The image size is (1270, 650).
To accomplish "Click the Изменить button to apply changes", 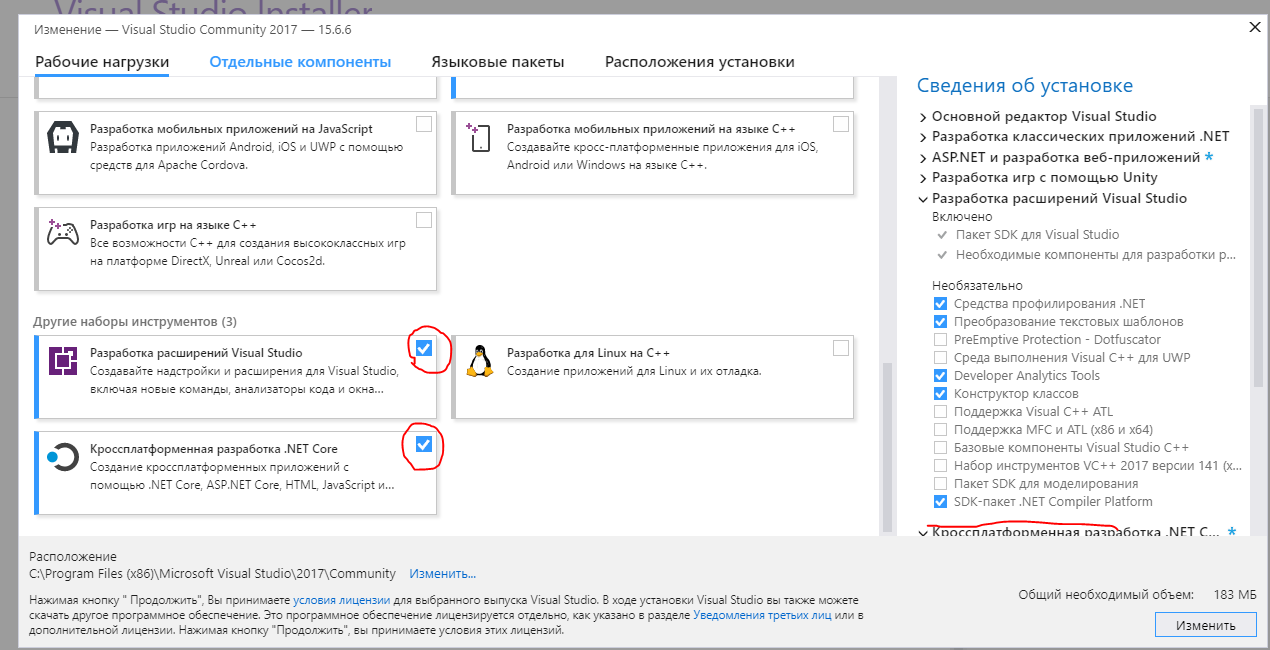I will pyautogui.click(x=1205, y=625).
